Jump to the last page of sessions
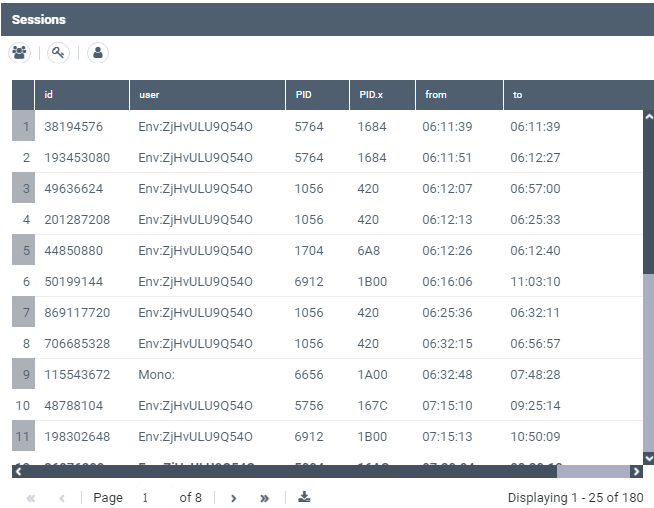Image resolution: width=654 pixels, height=508 pixels. (264, 497)
